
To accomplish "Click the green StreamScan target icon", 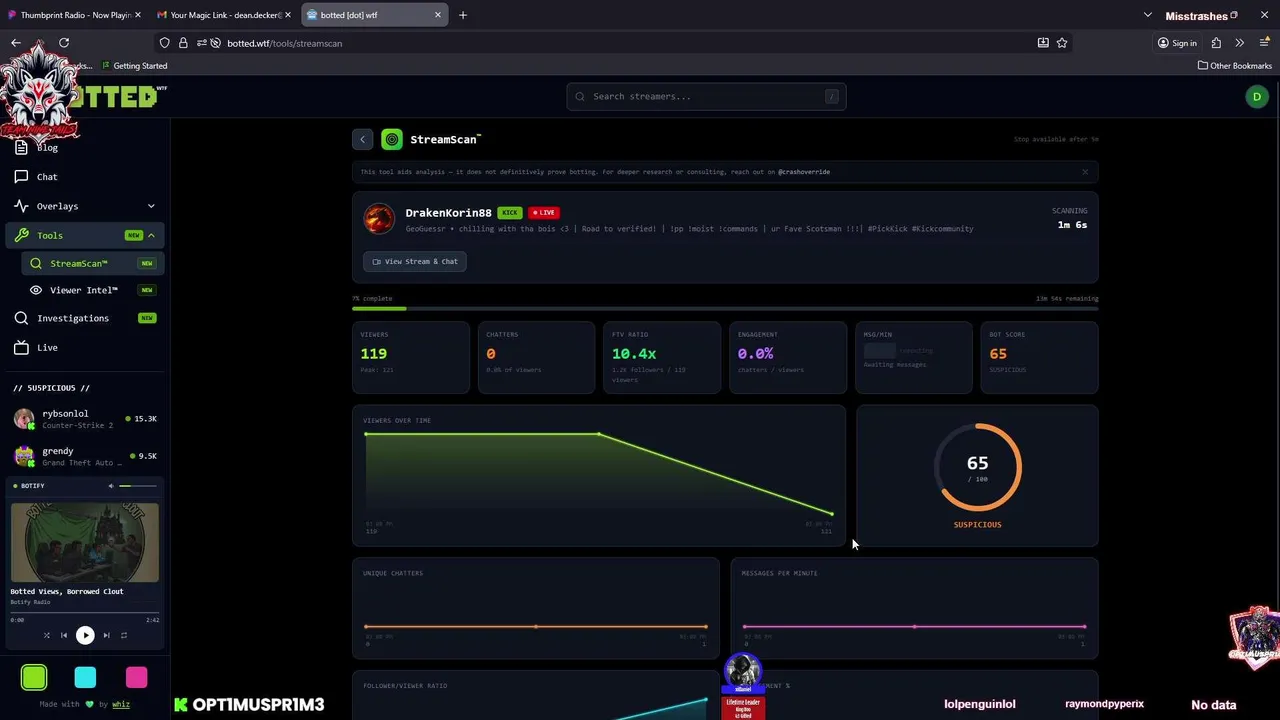I will coord(392,140).
